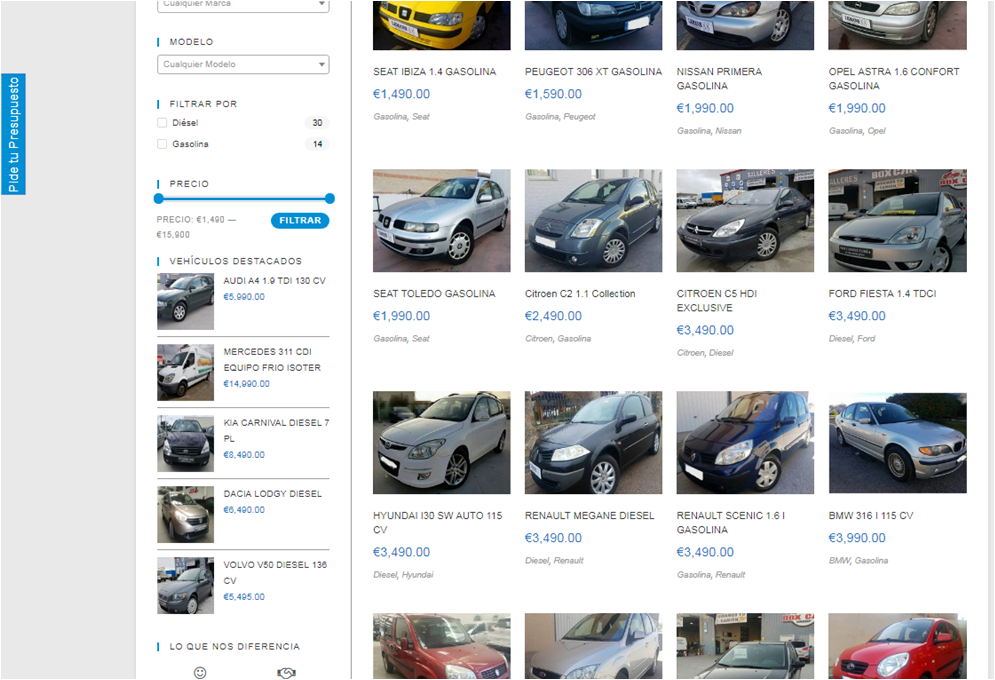Click the Diésel count badge 30
This screenshot has height=680, width=995.
tap(317, 122)
